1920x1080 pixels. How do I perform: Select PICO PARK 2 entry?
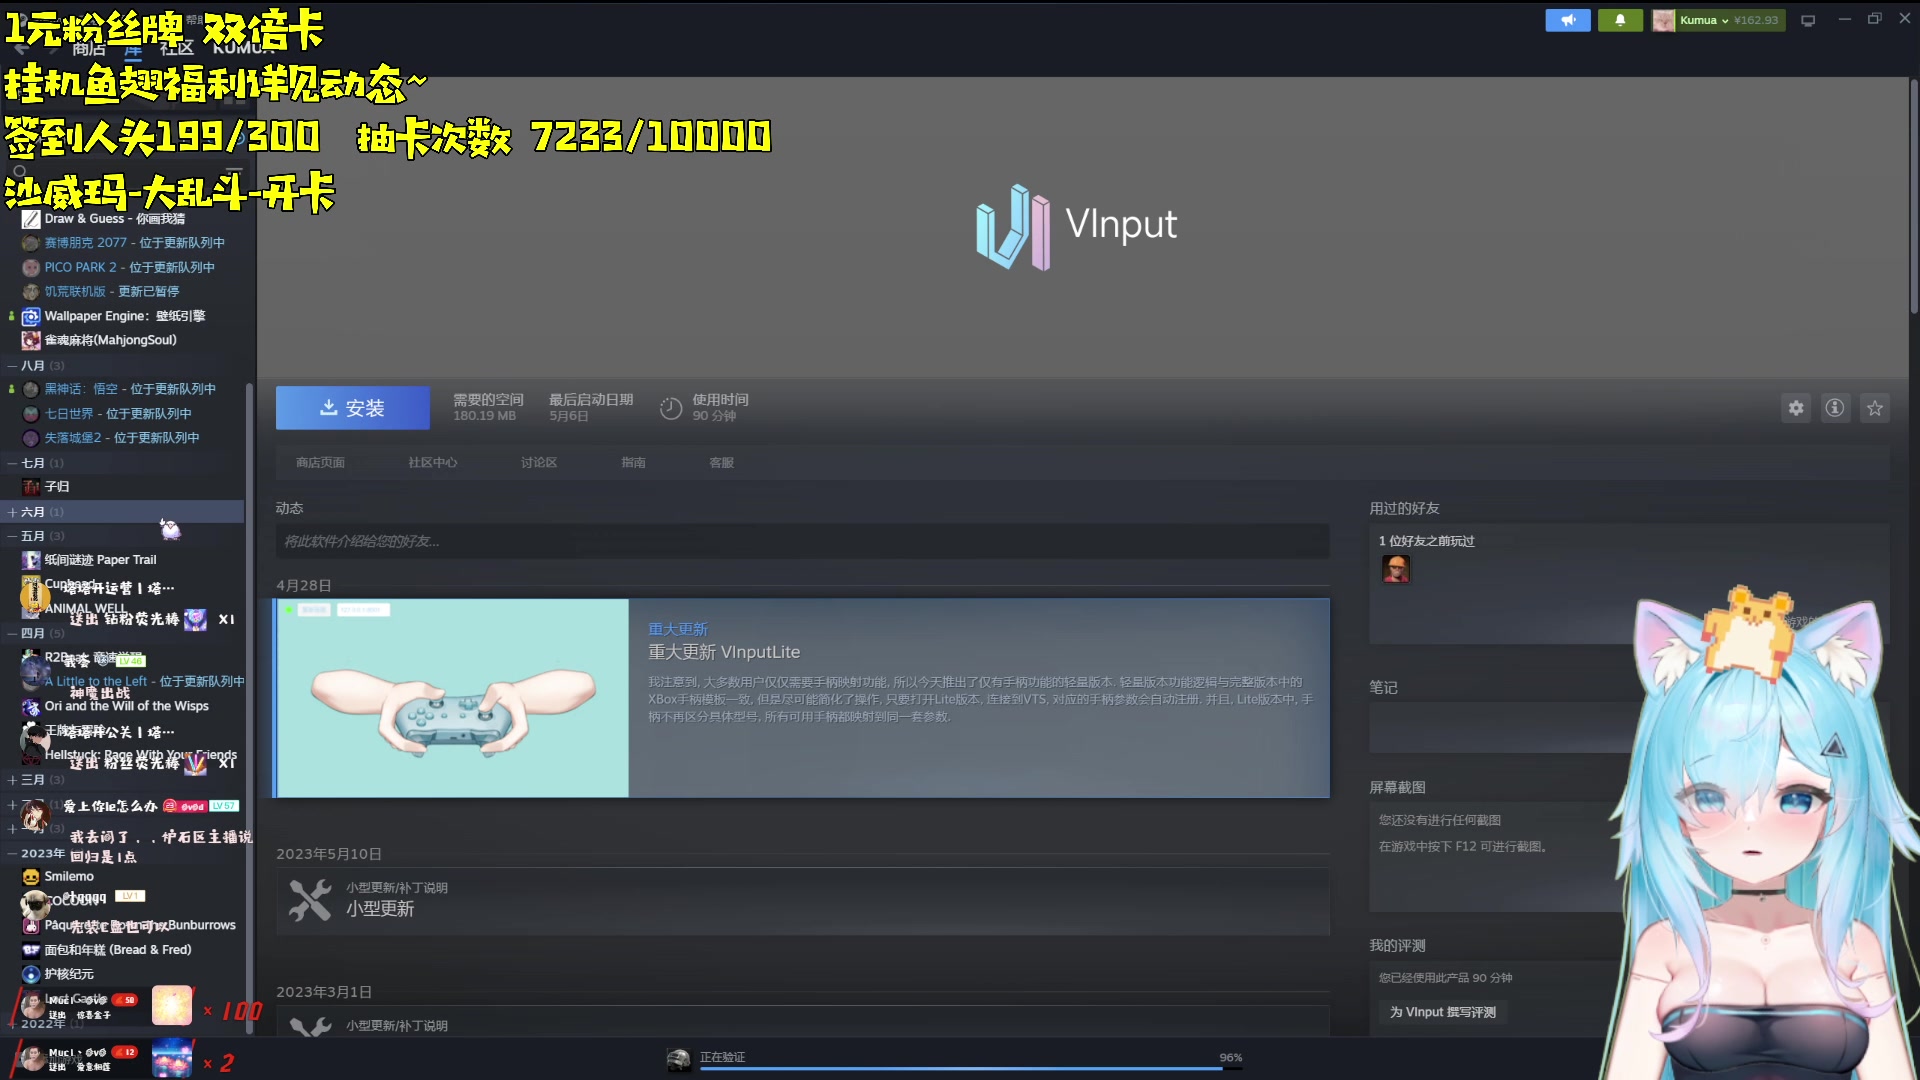(x=129, y=267)
